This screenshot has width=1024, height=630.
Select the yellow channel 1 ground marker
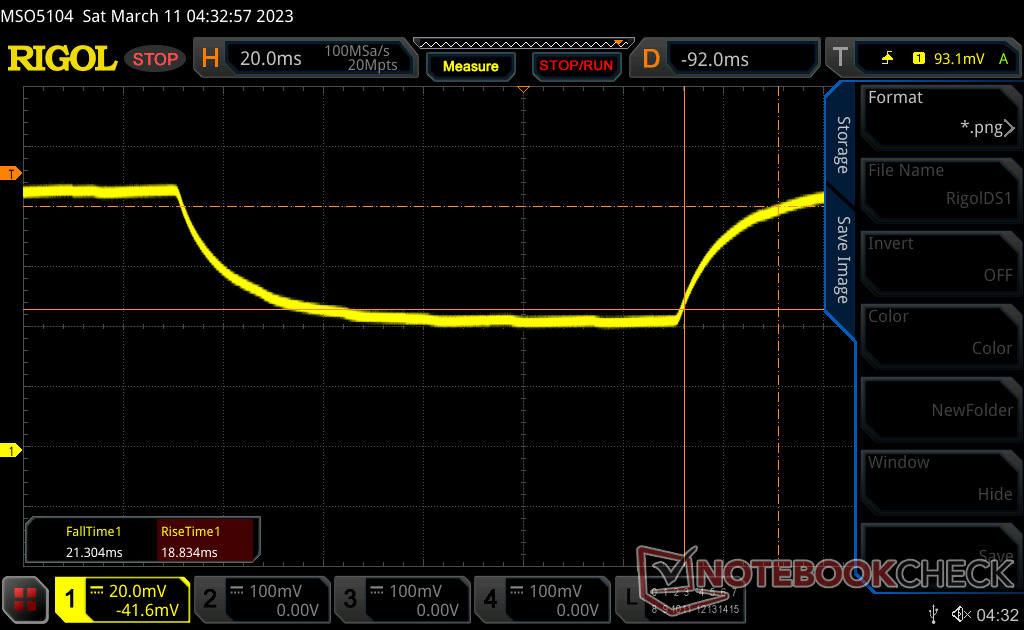11,452
